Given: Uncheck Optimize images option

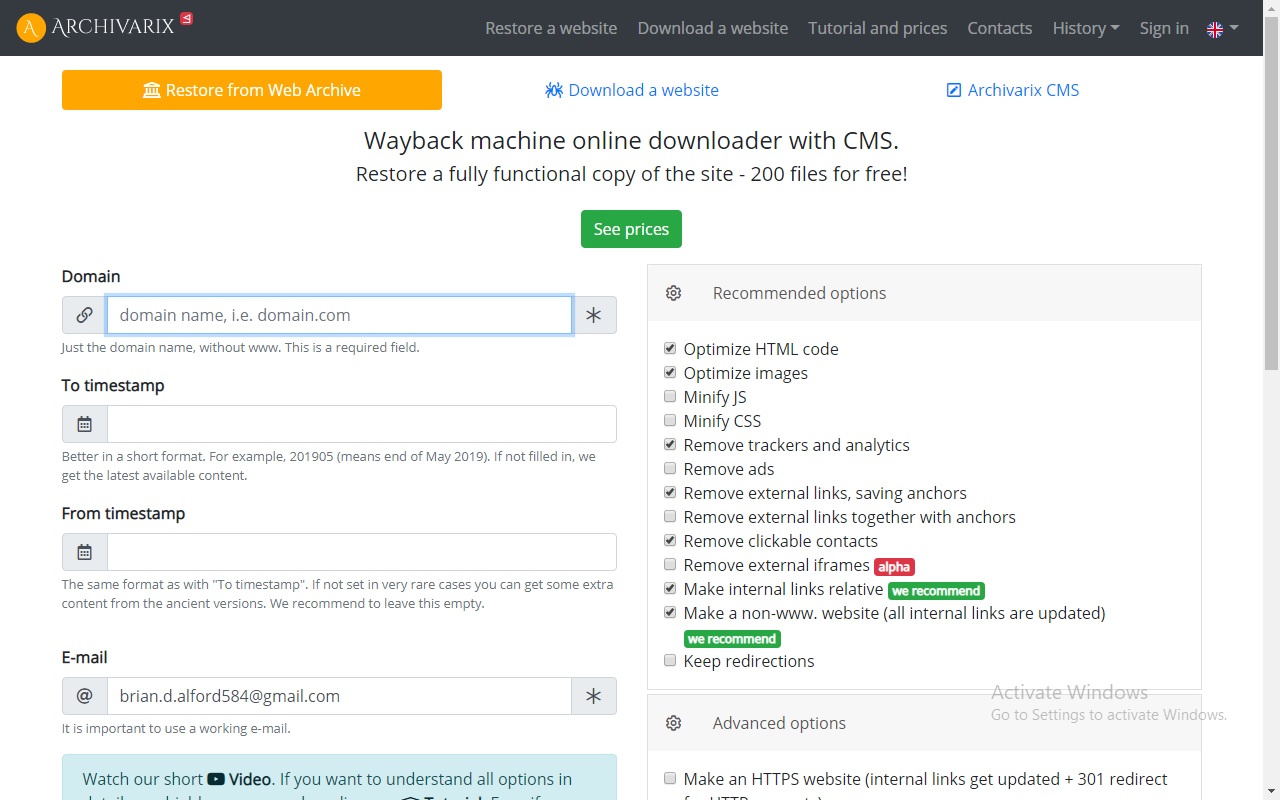Looking at the screenshot, I should 670,373.
